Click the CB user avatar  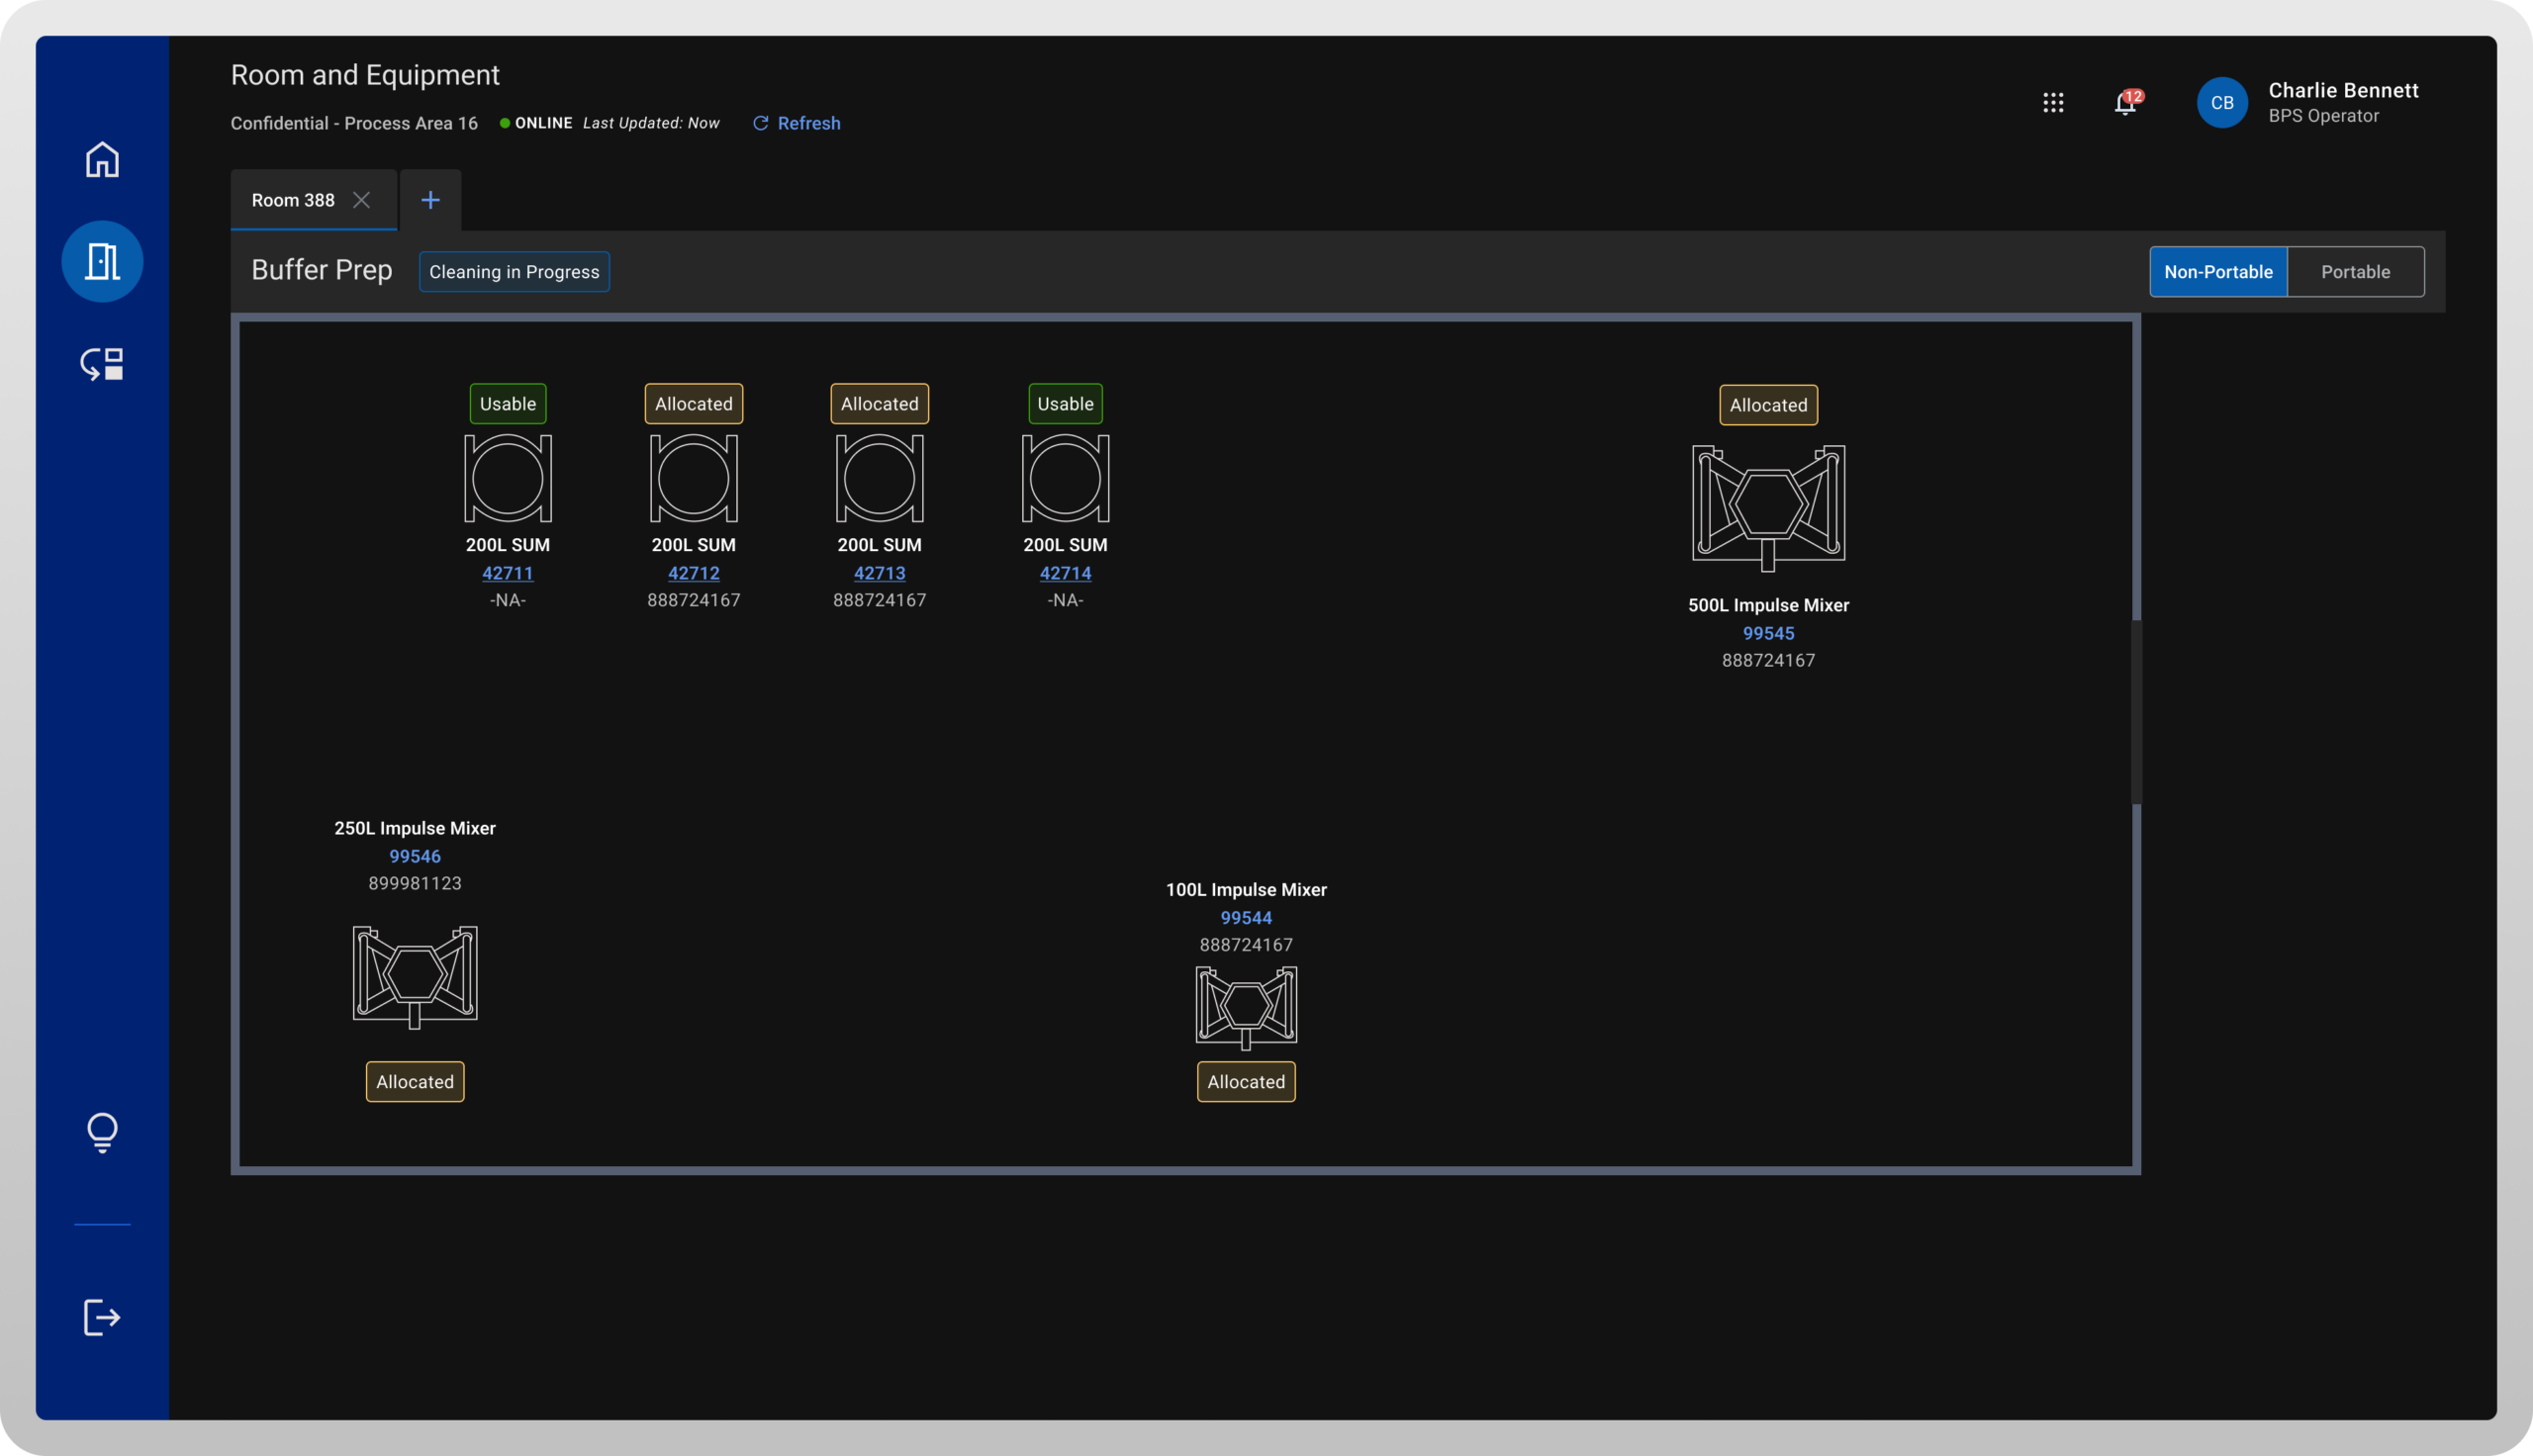point(2222,103)
